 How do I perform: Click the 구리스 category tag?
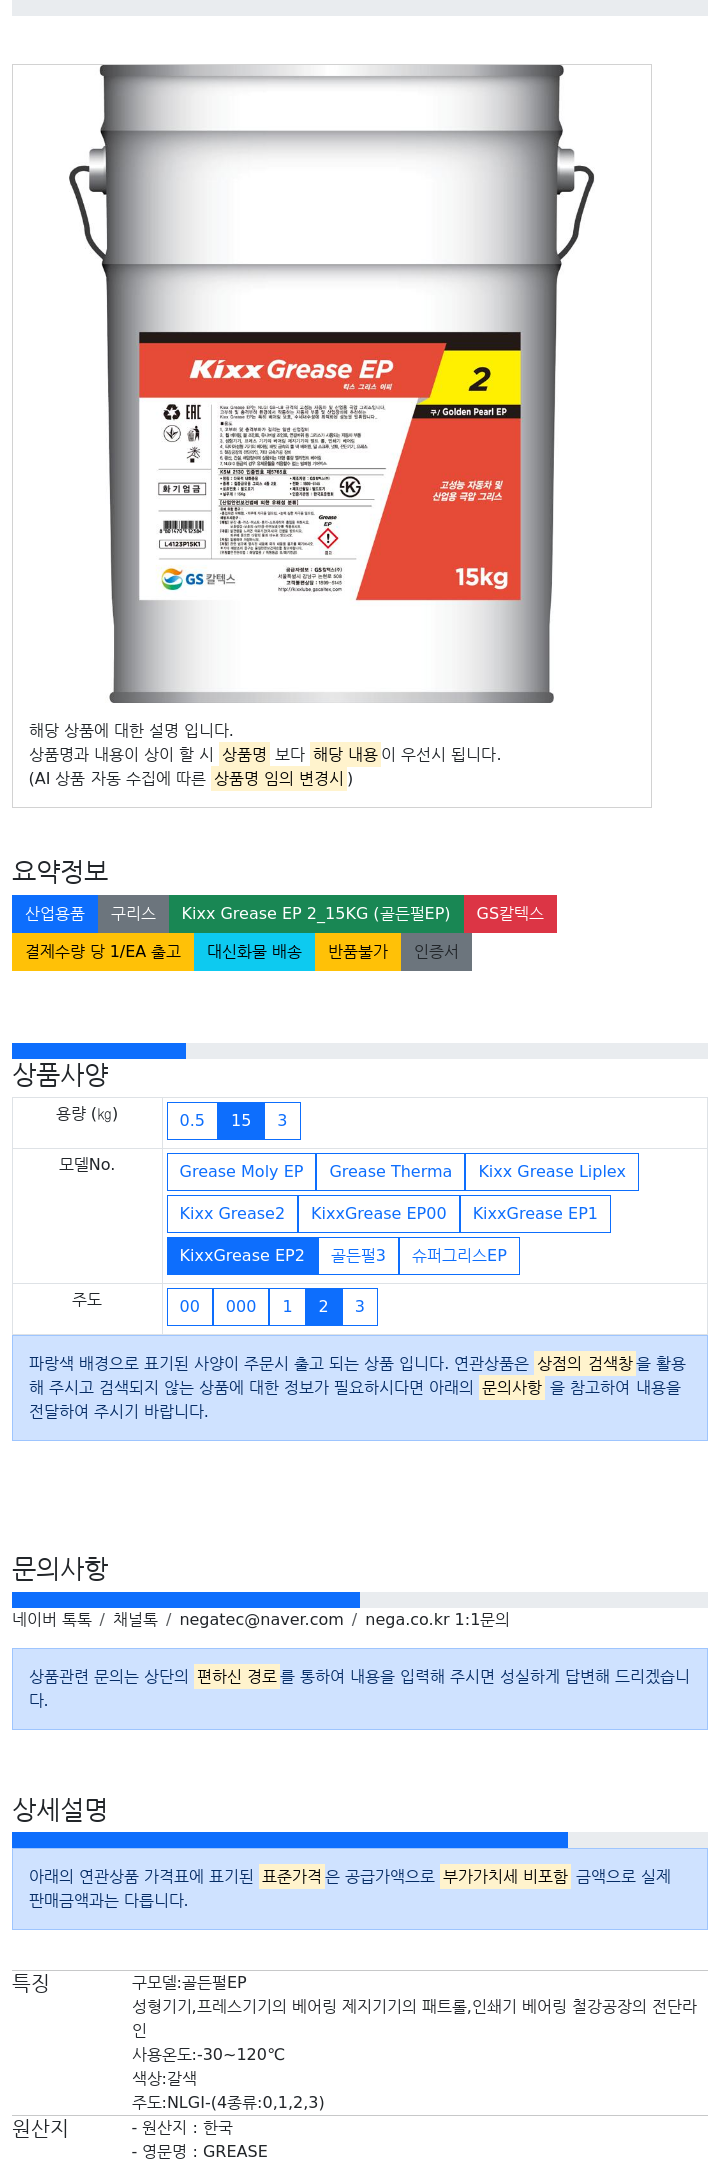pos(133,913)
